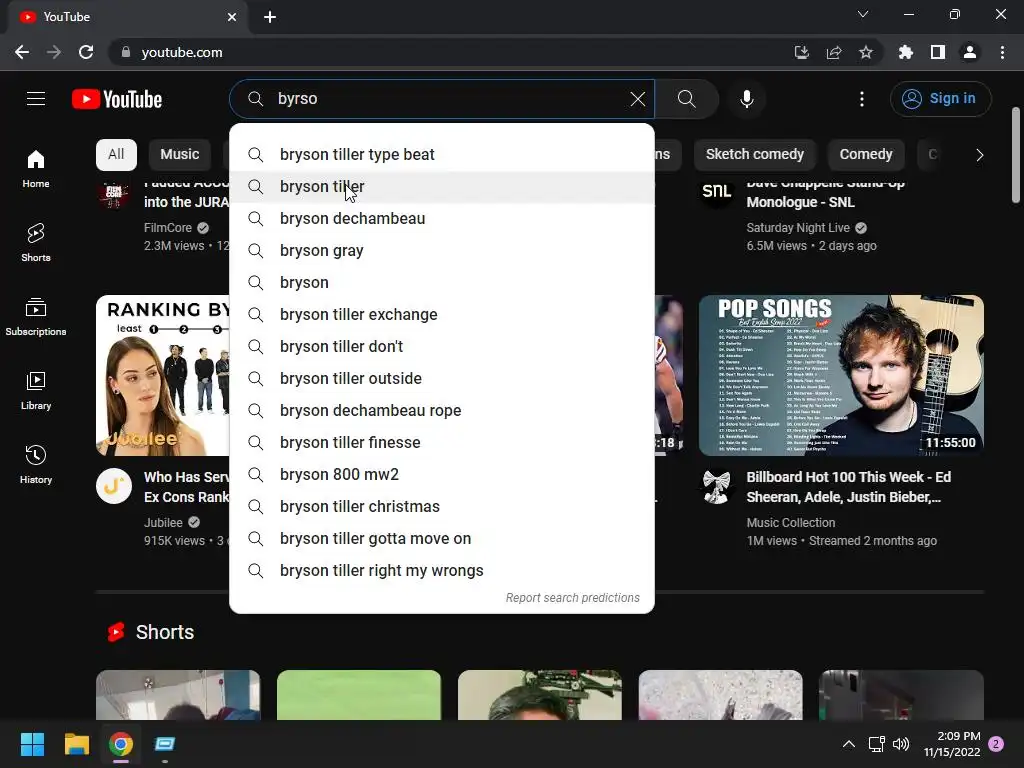Show hidden system tray icons
1024x768 pixels.
click(x=848, y=744)
